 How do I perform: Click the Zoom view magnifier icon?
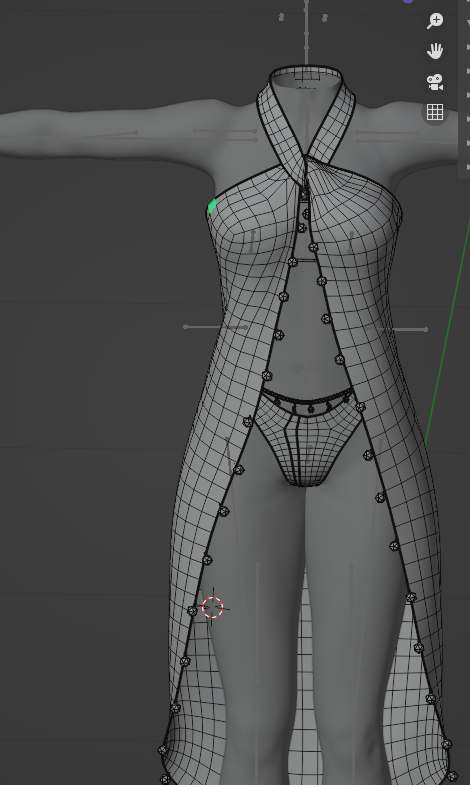(435, 21)
